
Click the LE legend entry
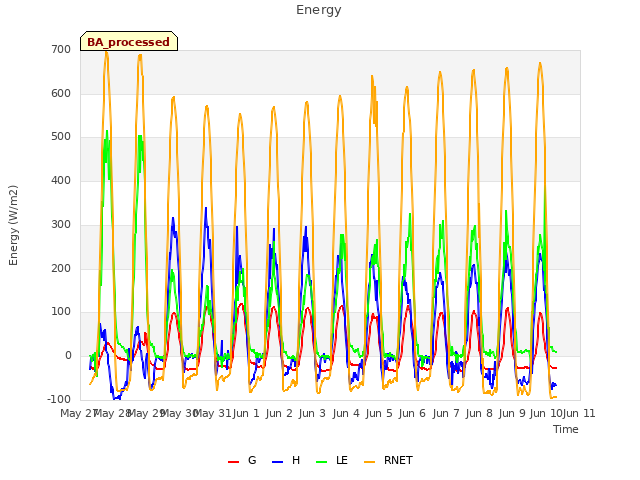click(332, 460)
